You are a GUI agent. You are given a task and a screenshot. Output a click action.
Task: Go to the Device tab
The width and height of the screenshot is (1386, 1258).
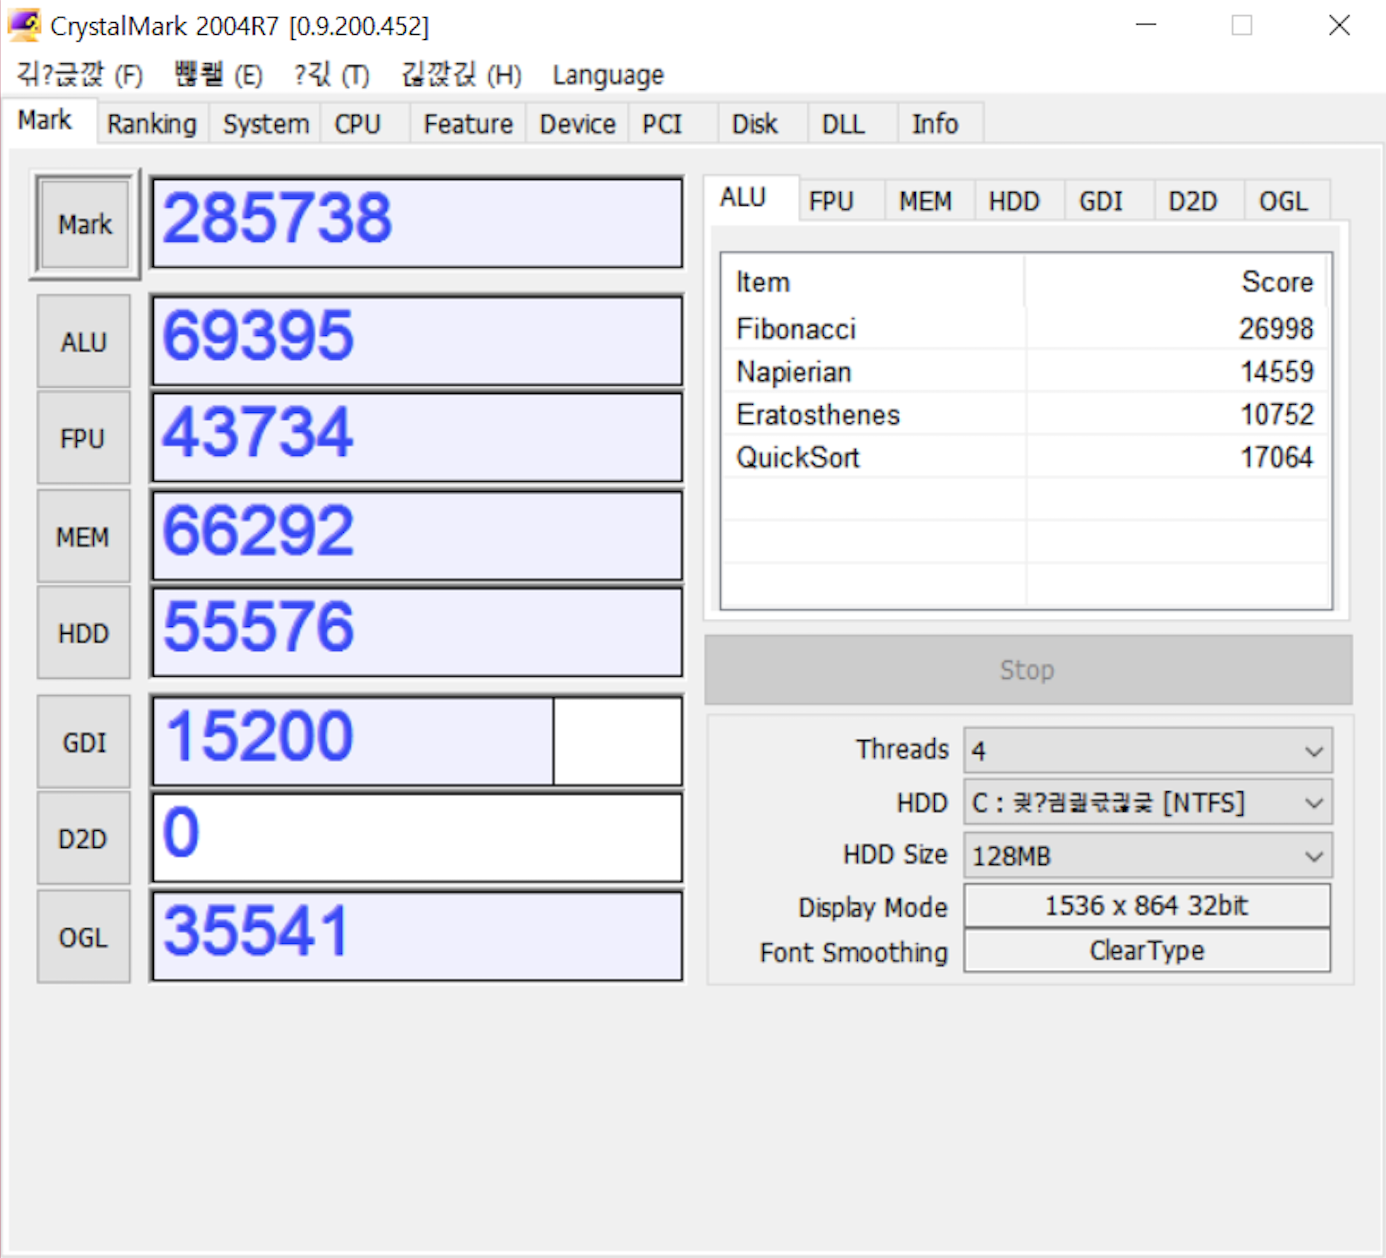click(578, 124)
